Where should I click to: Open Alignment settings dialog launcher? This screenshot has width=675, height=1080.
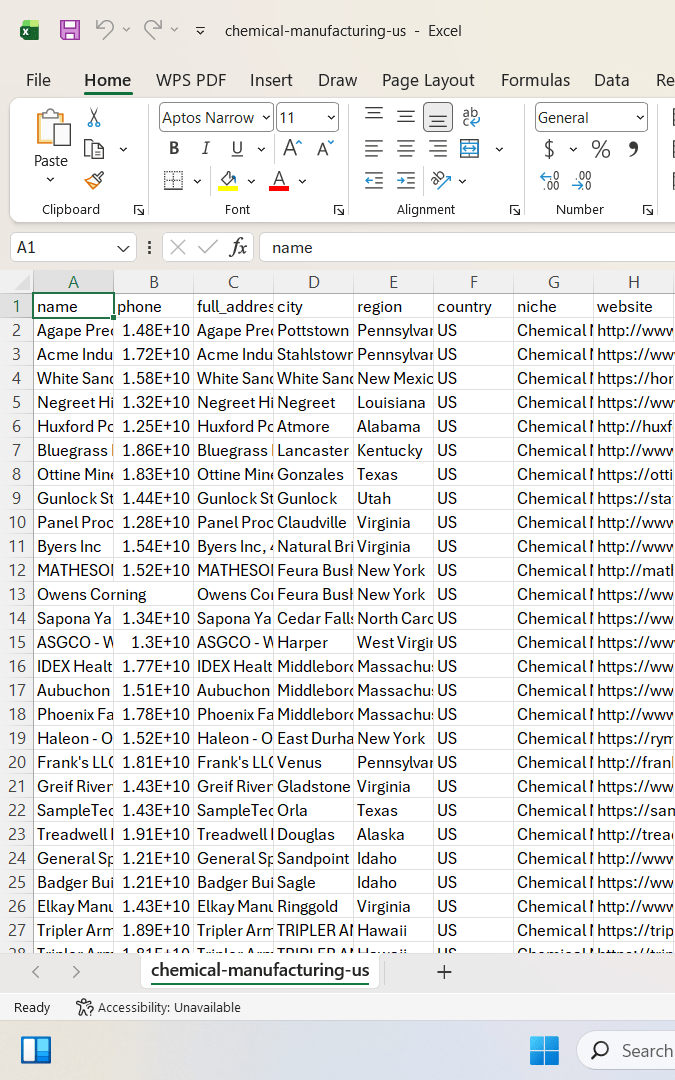(x=515, y=210)
